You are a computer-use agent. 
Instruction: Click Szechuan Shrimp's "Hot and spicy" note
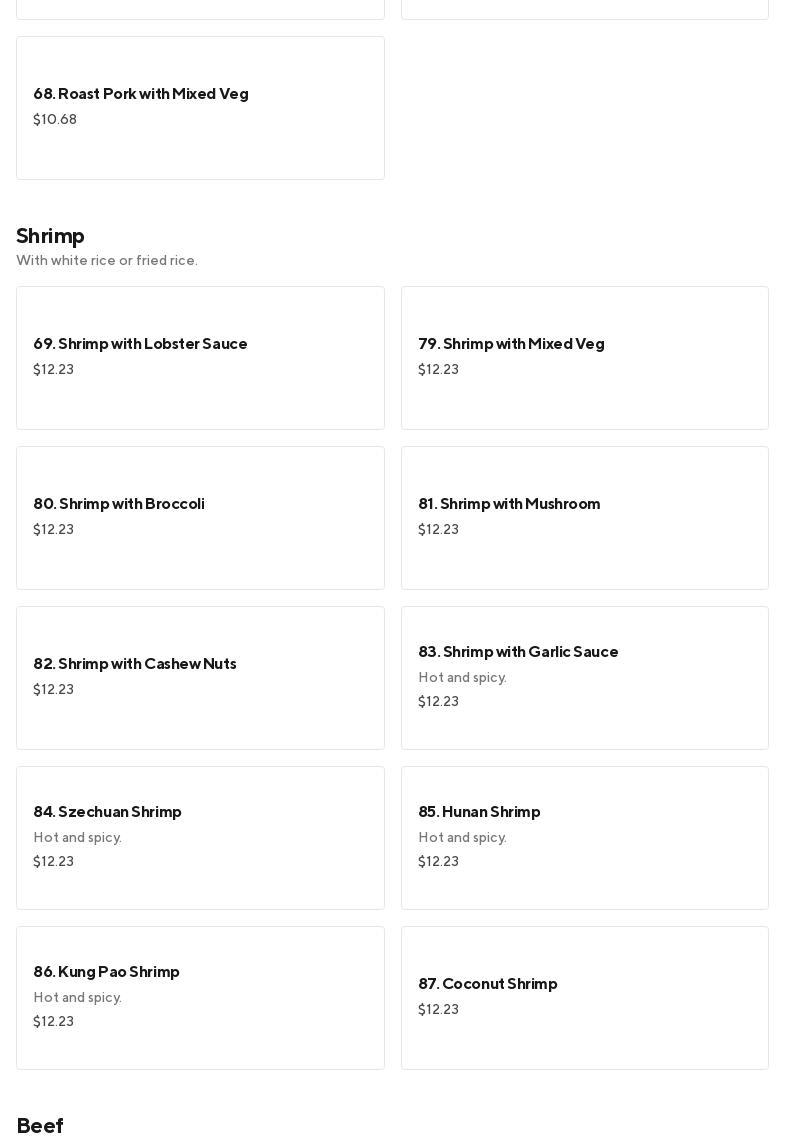(x=77, y=838)
